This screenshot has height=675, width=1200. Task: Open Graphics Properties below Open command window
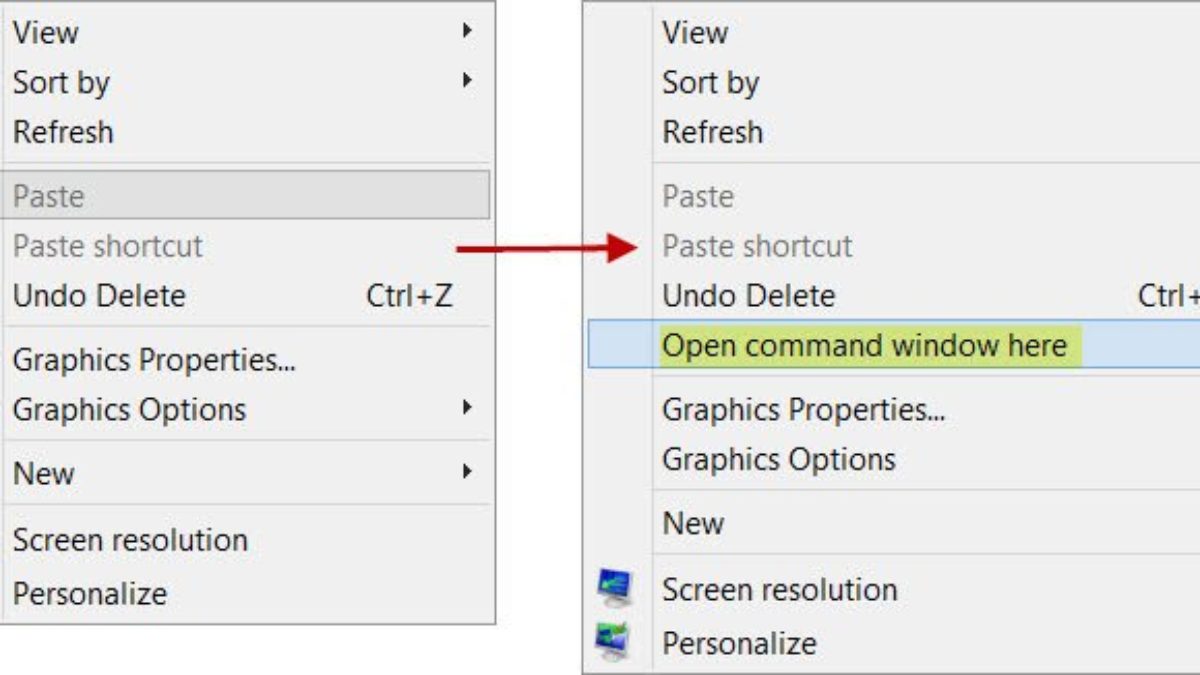803,410
